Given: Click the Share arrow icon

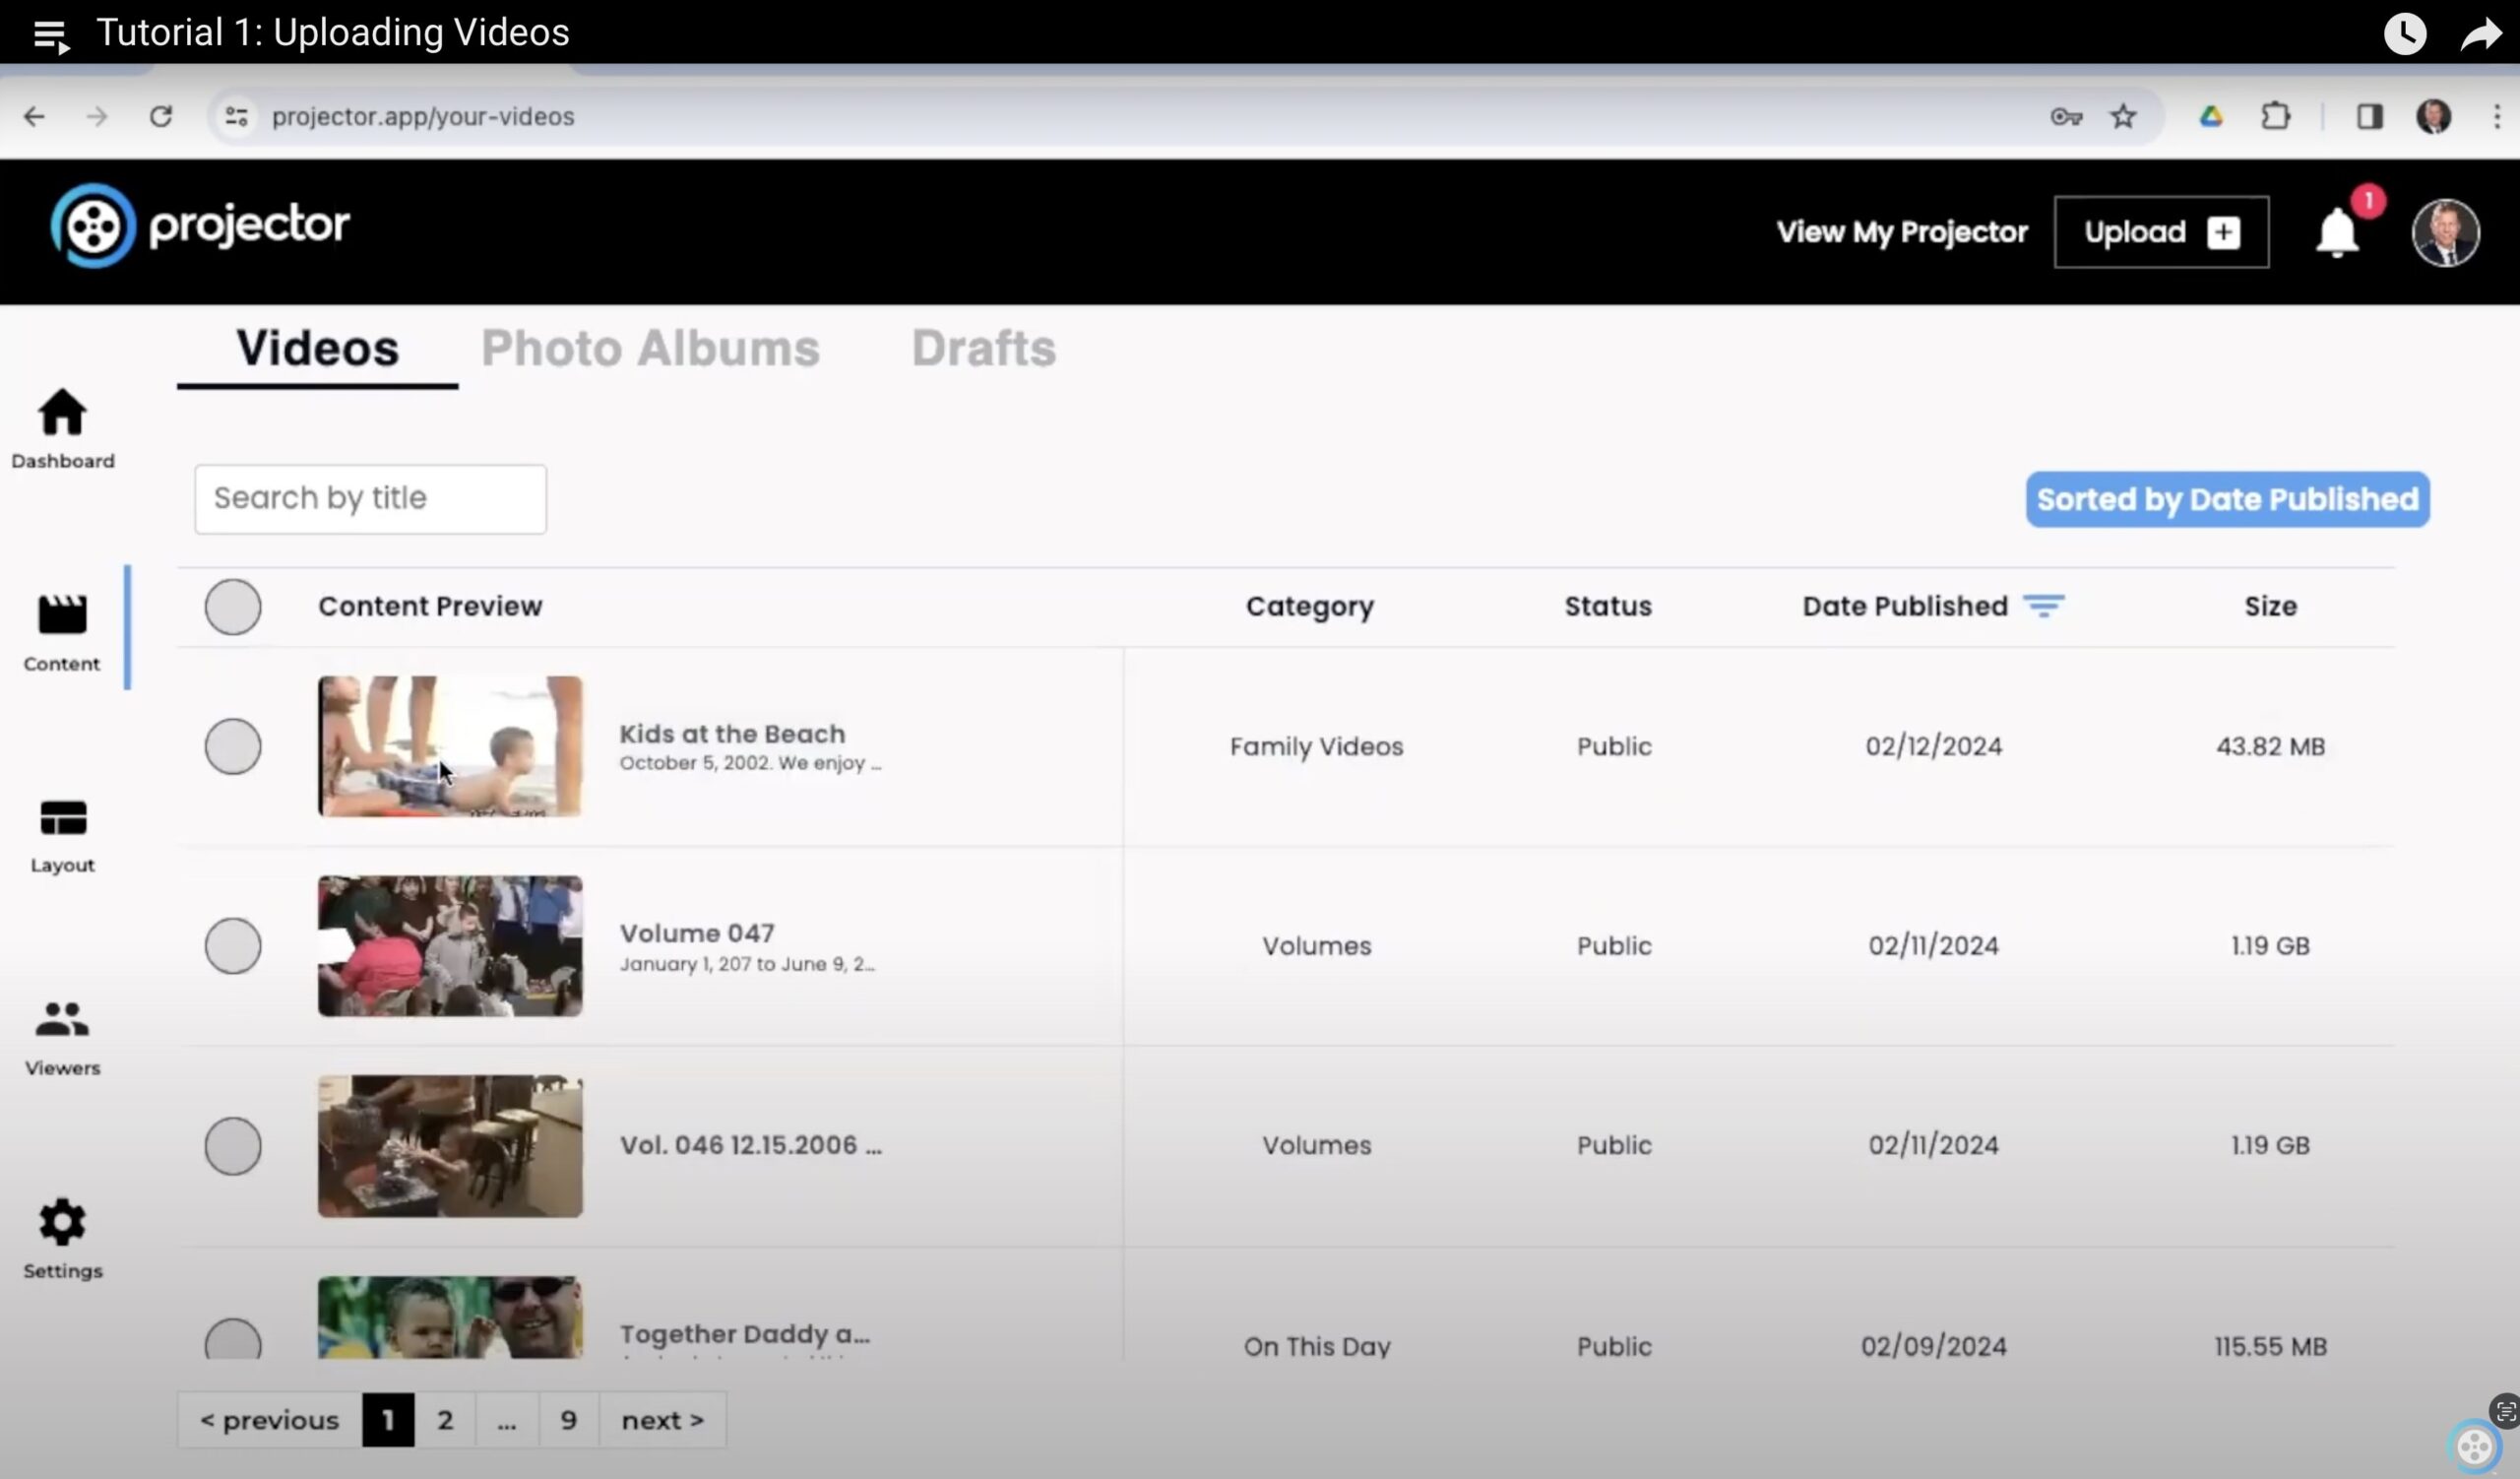Looking at the screenshot, I should click(x=2480, y=34).
